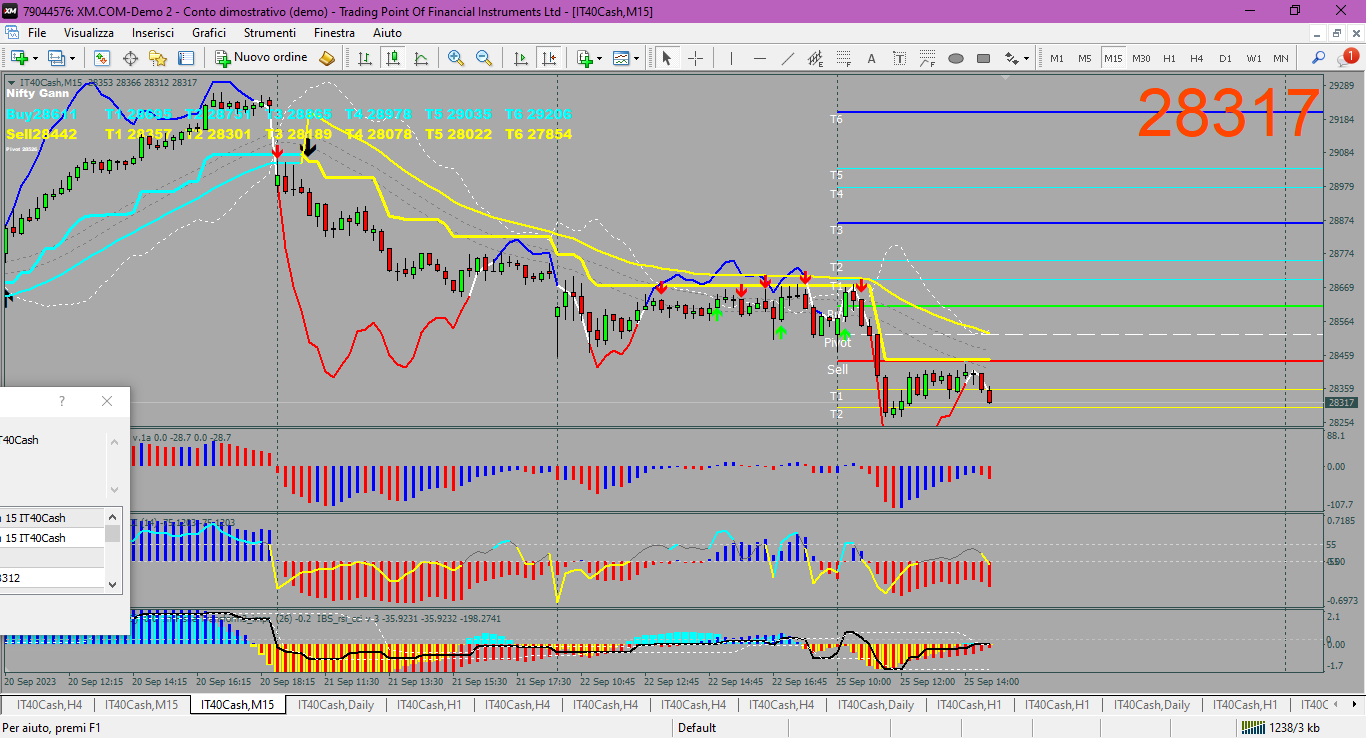The width and height of the screenshot is (1366, 738).
Task: Open the Strumenti menu
Action: tap(270, 33)
